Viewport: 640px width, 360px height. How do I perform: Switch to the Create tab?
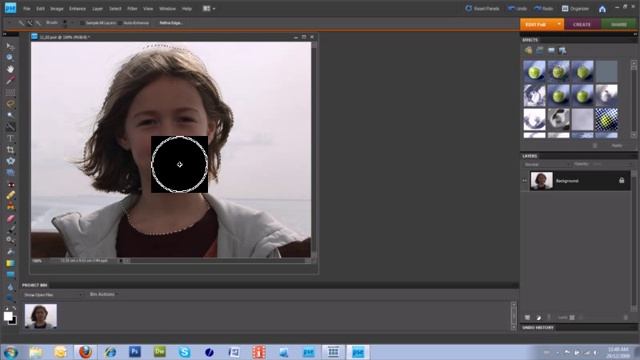(582, 24)
